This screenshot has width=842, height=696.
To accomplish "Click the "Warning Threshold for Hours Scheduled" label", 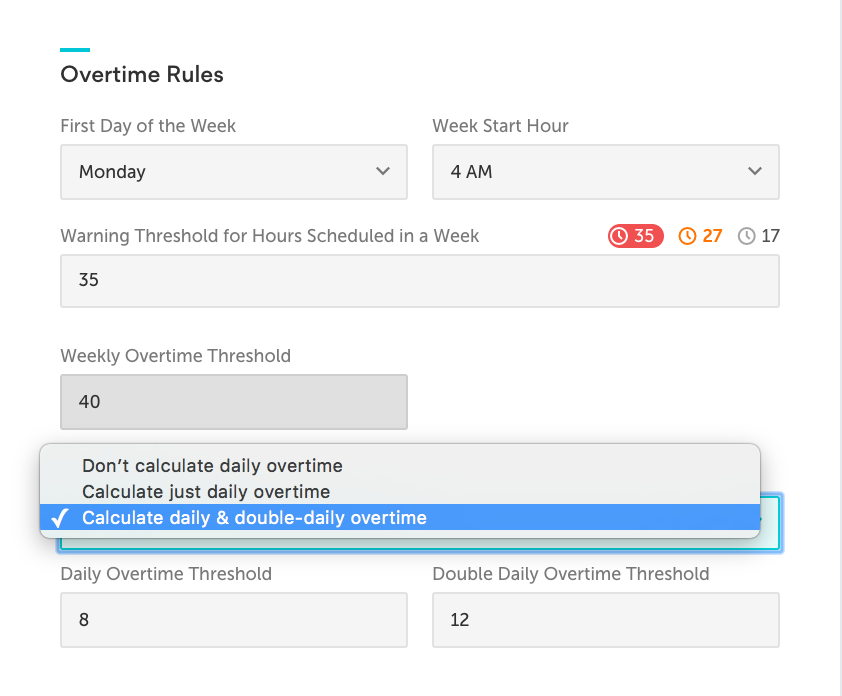I will [x=270, y=236].
